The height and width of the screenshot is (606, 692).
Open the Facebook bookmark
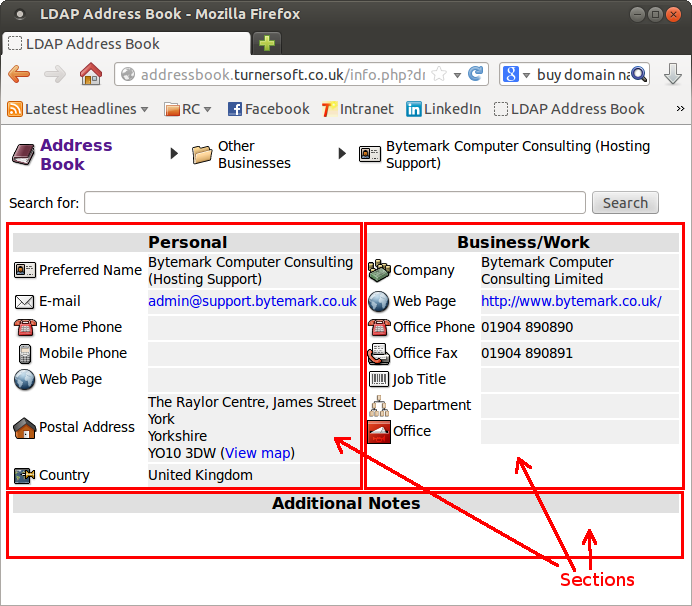268,109
